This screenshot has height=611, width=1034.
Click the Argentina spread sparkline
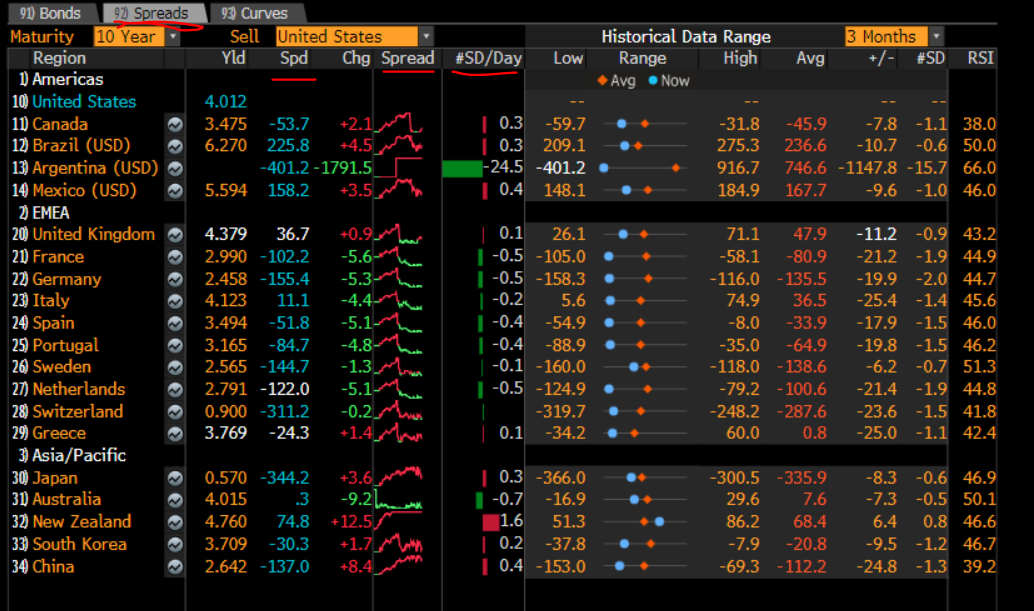tap(398, 168)
